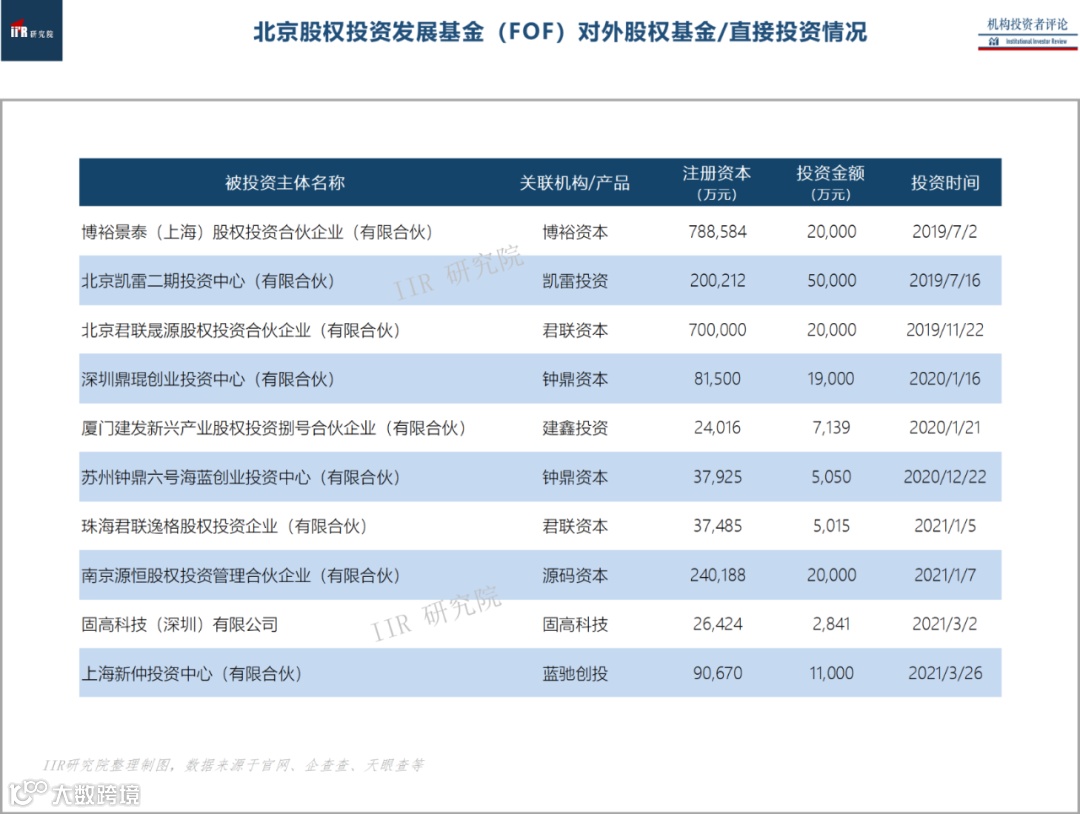Click the date 2021/3/26

pyautogui.click(x=945, y=673)
